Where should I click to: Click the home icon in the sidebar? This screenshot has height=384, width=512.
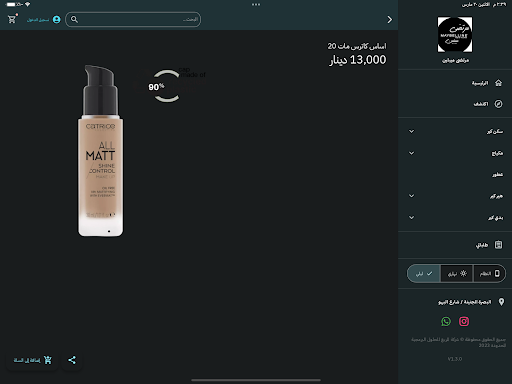coord(498,83)
